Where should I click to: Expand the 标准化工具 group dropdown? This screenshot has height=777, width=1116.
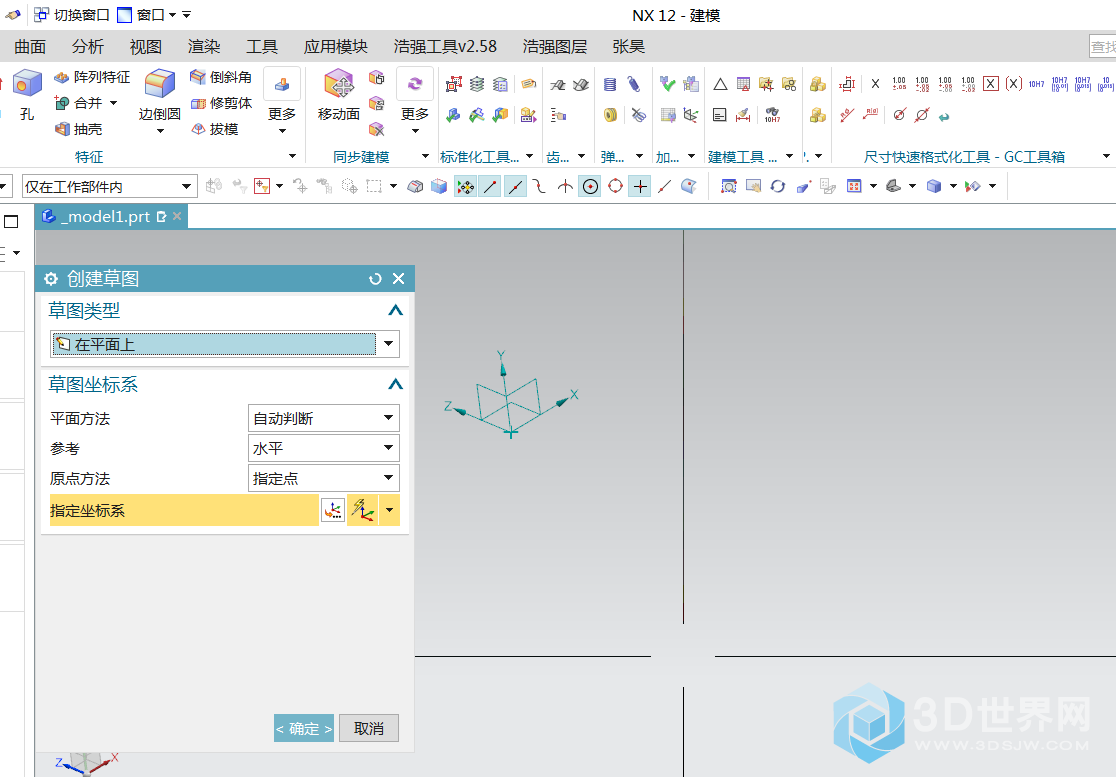[530, 157]
